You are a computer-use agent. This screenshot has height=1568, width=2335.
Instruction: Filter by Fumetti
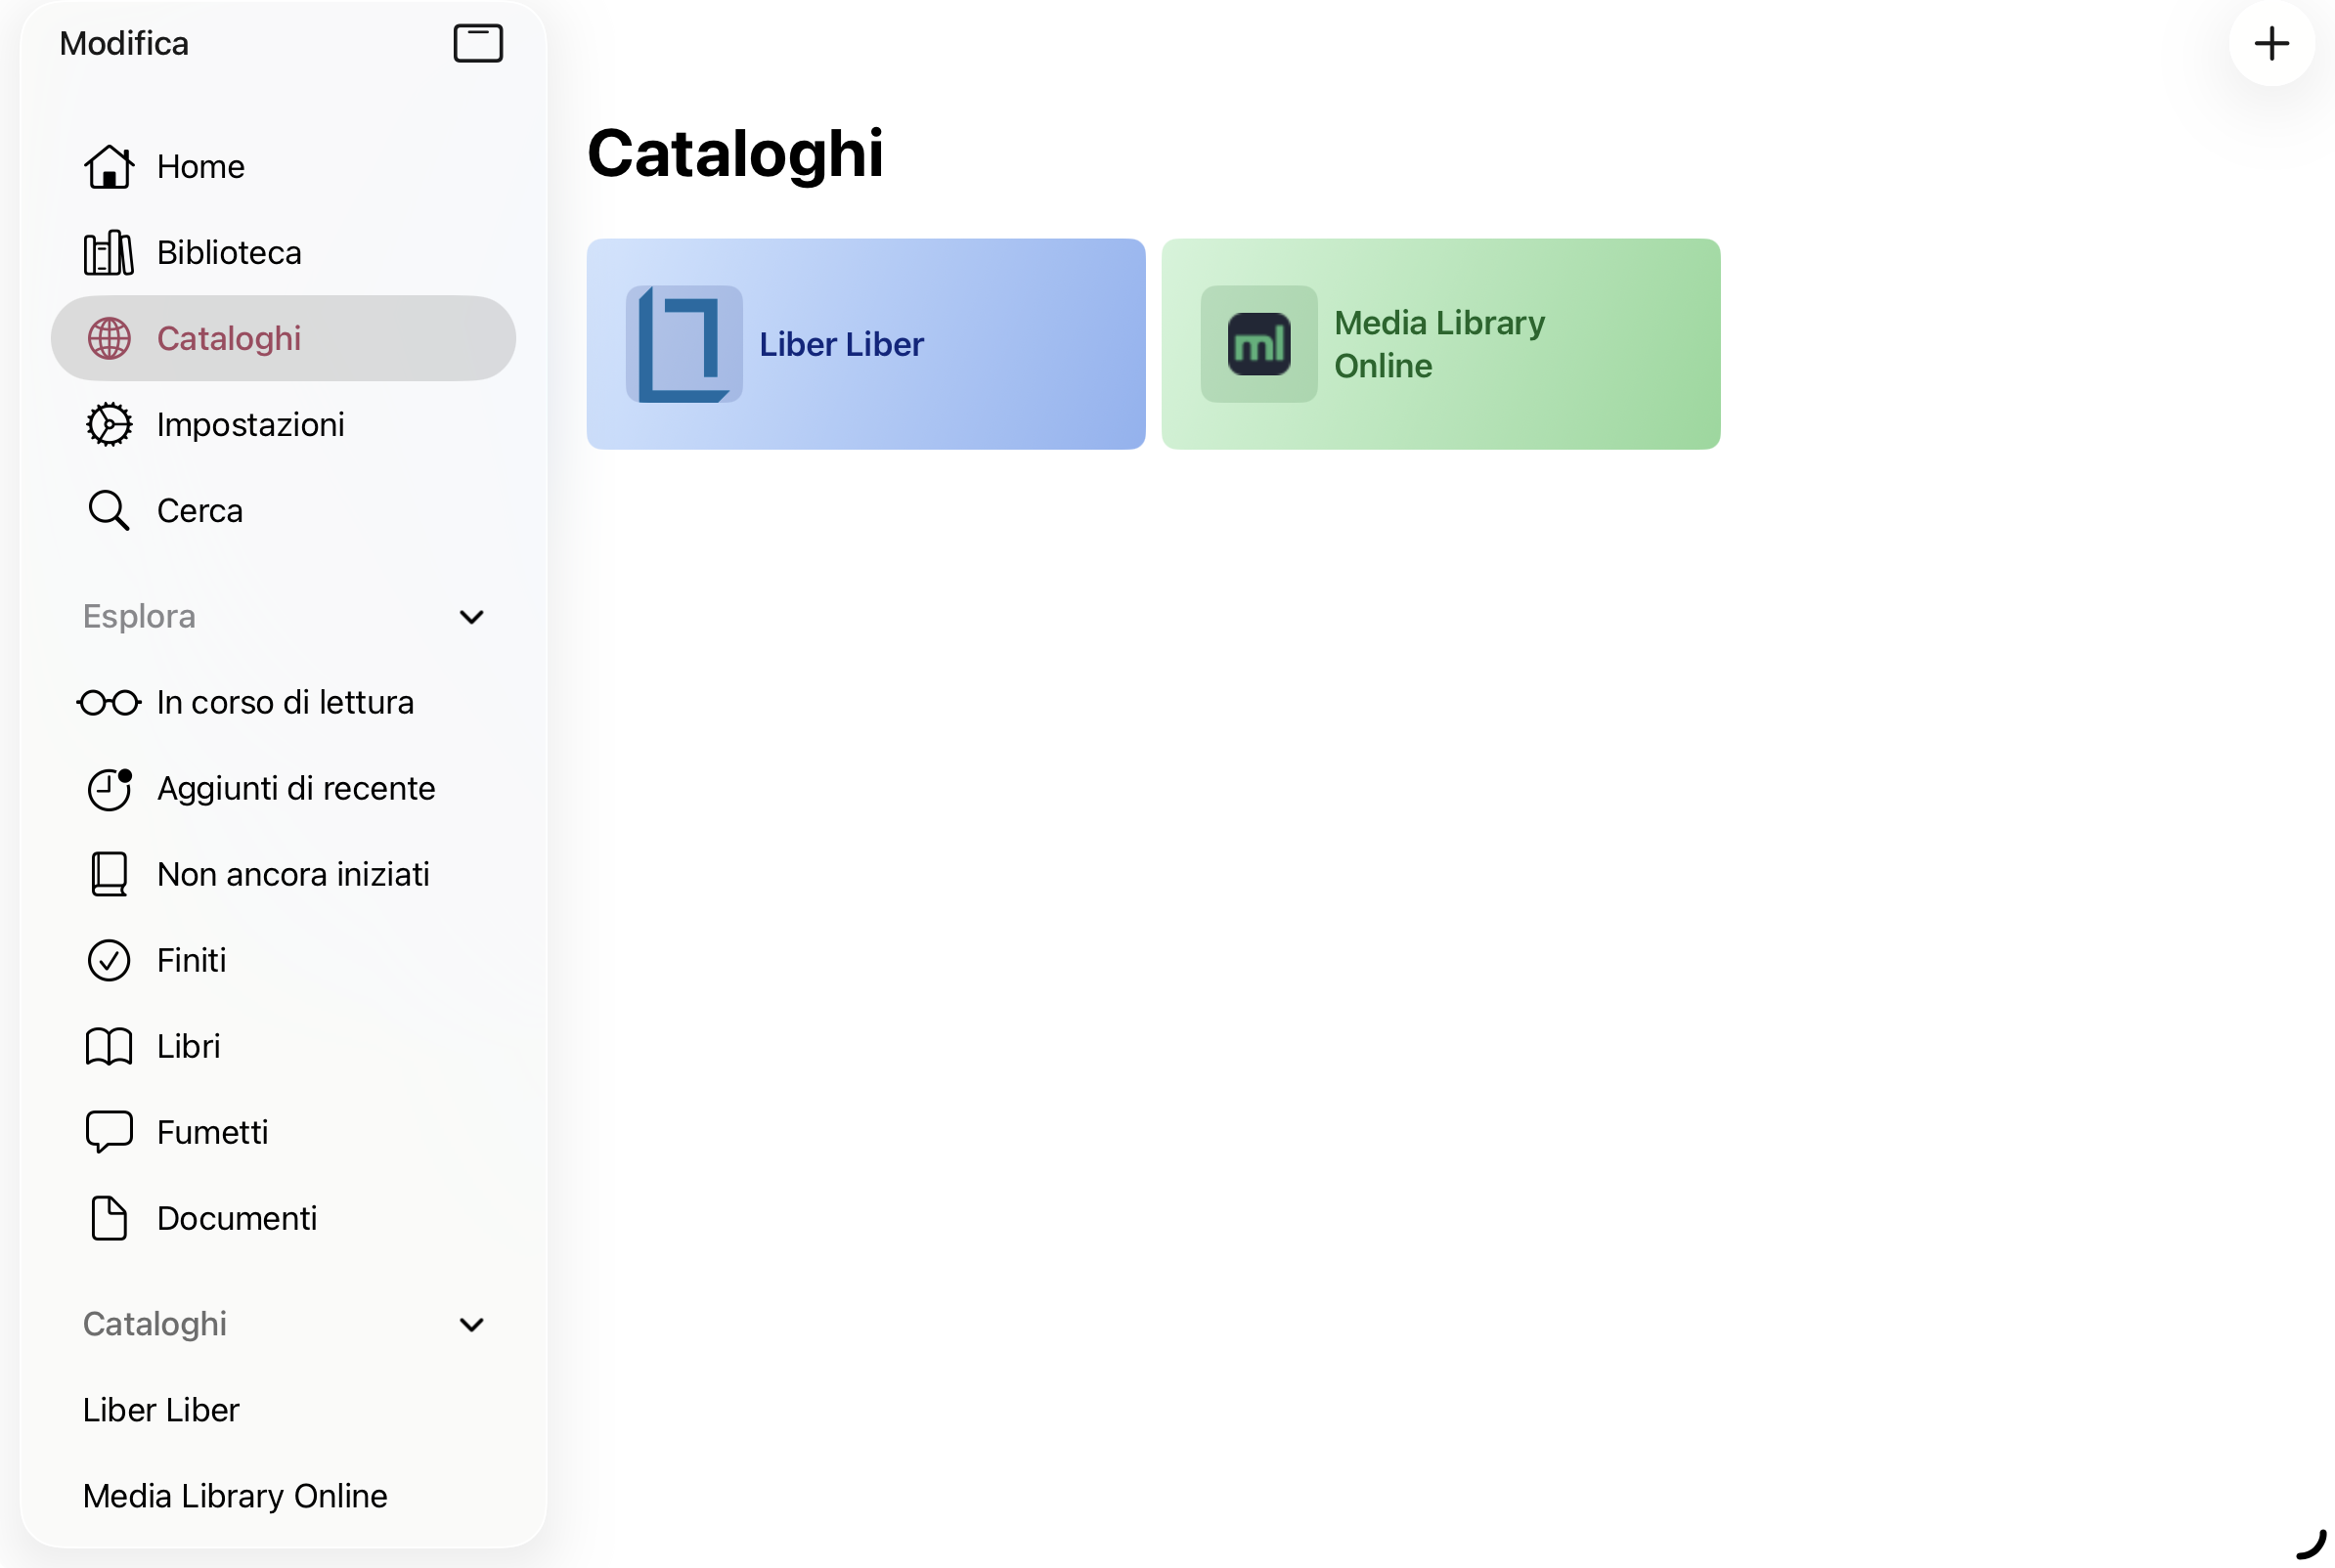(283, 1133)
